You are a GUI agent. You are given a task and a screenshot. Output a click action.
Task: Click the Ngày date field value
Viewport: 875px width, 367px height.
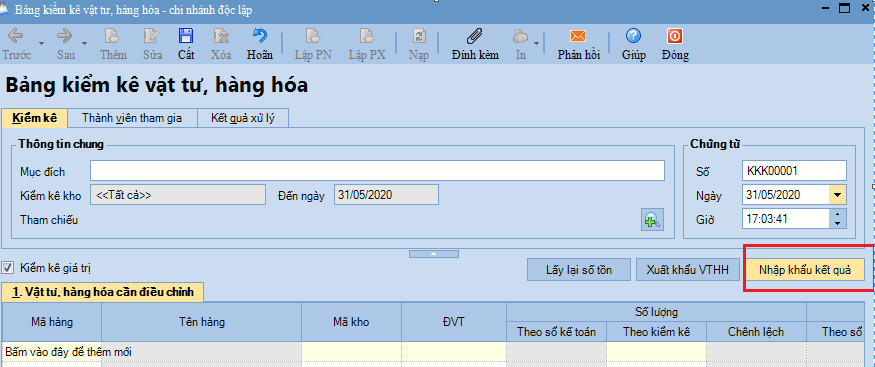tap(786, 195)
